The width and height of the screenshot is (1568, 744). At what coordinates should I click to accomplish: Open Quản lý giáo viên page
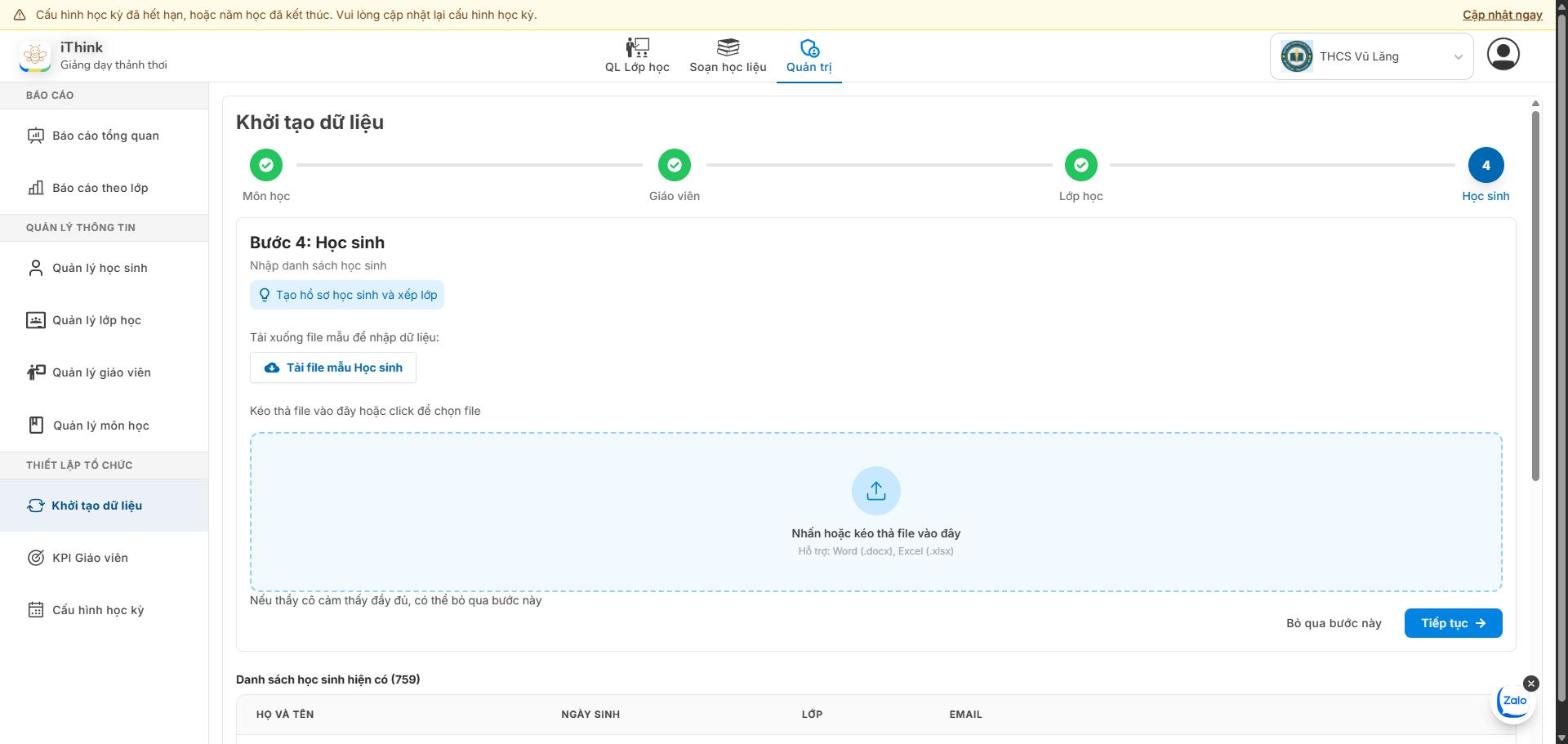coord(104,372)
